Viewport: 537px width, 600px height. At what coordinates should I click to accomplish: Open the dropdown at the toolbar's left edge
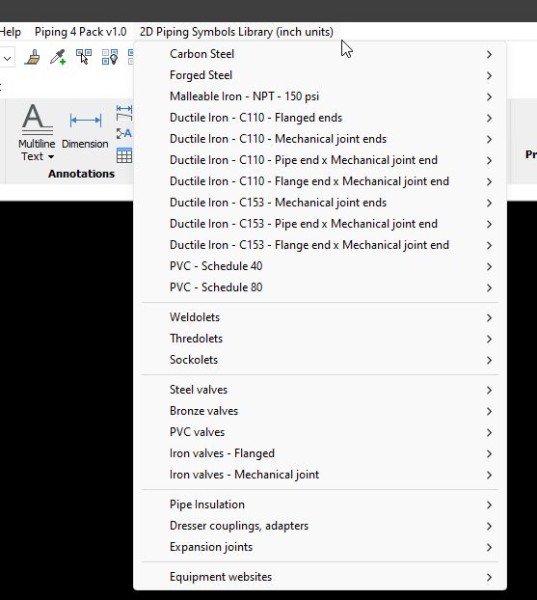(x=8, y=59)
